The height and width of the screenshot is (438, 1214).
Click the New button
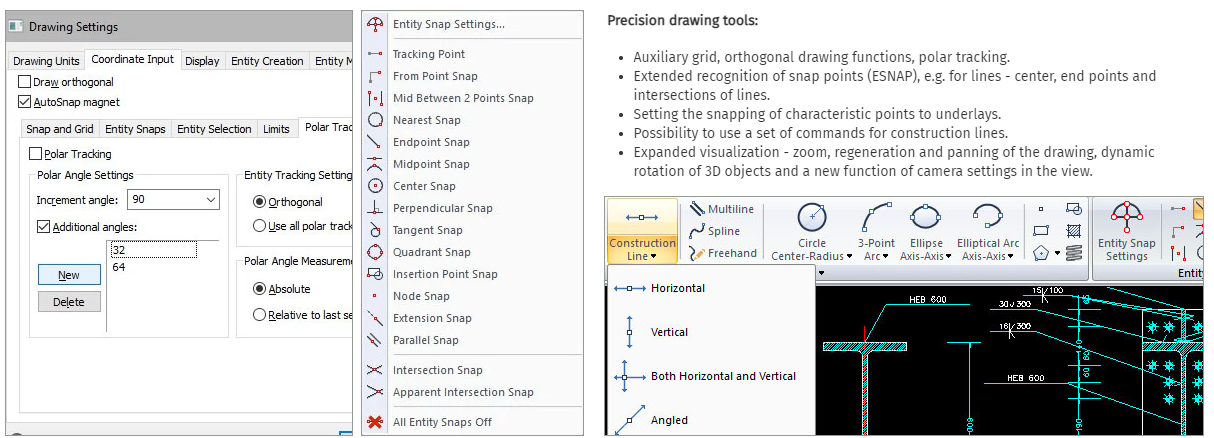69,275
